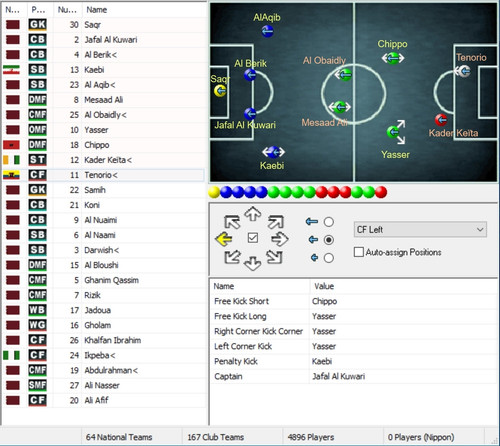Select Chippo player marker on pitch
The image size is (500, 446).
(x=393, y=58)
